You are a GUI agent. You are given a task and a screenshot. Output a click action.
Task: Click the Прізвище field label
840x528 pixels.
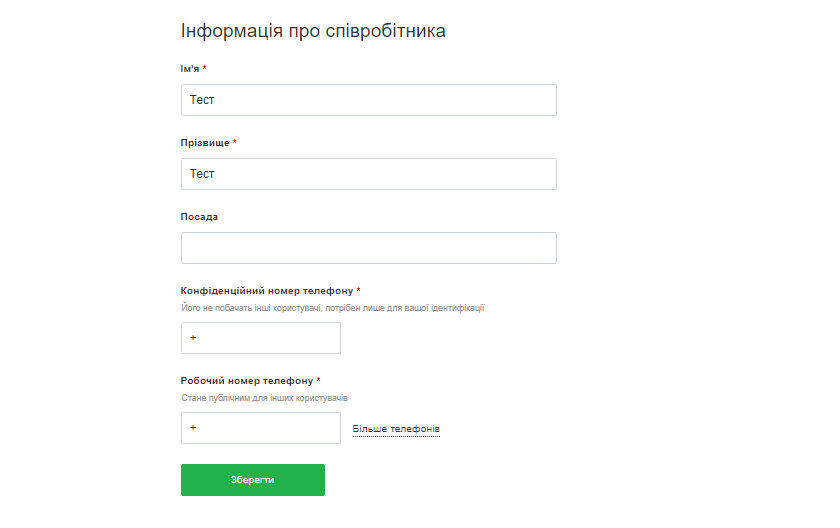coord(205,142)
